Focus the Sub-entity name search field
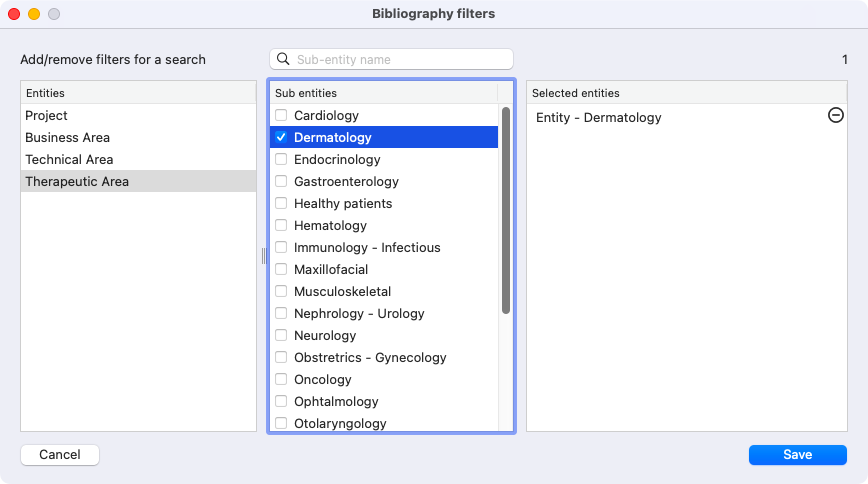868x484 pixels. pos(391,59)
